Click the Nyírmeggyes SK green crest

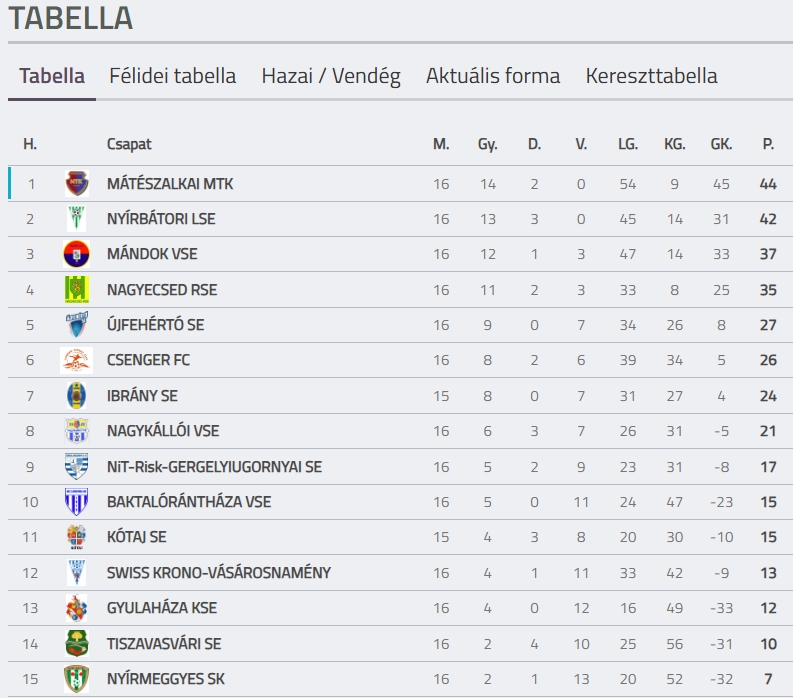[x=77, y=679]
